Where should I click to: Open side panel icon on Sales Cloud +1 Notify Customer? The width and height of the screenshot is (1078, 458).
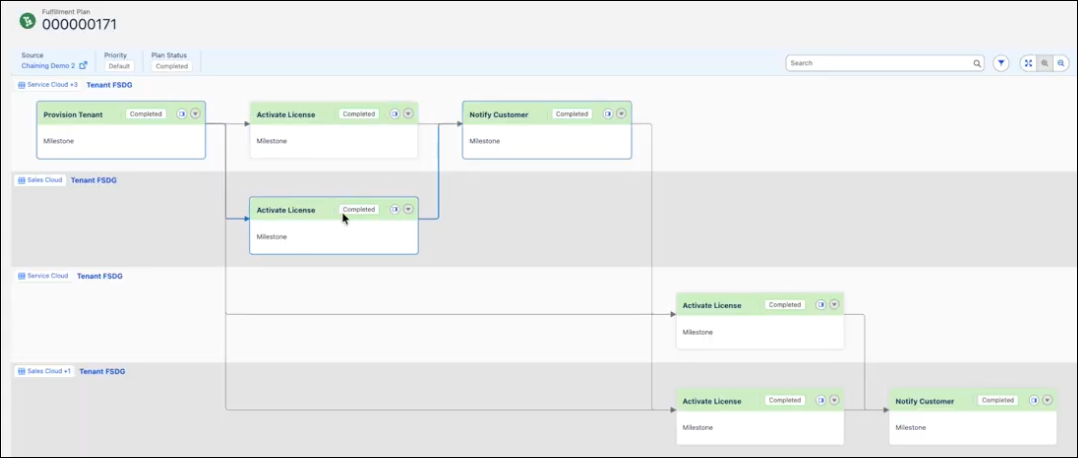1034,400
